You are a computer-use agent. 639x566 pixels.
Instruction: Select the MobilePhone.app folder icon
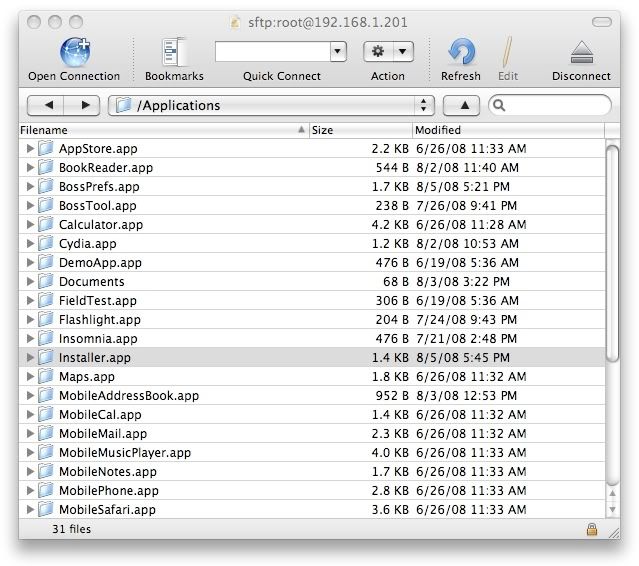(46, 490)
